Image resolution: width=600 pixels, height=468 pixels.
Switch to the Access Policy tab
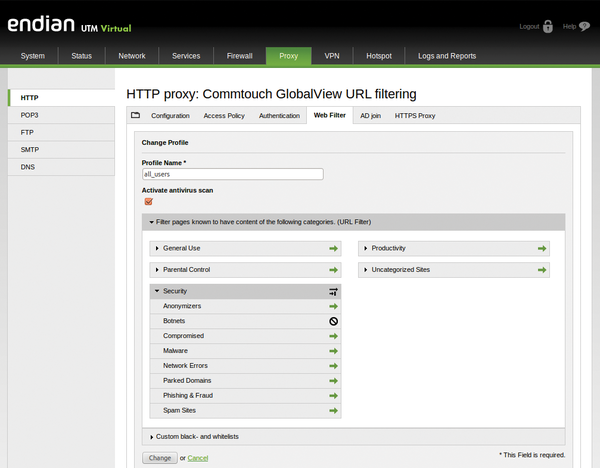224,116
